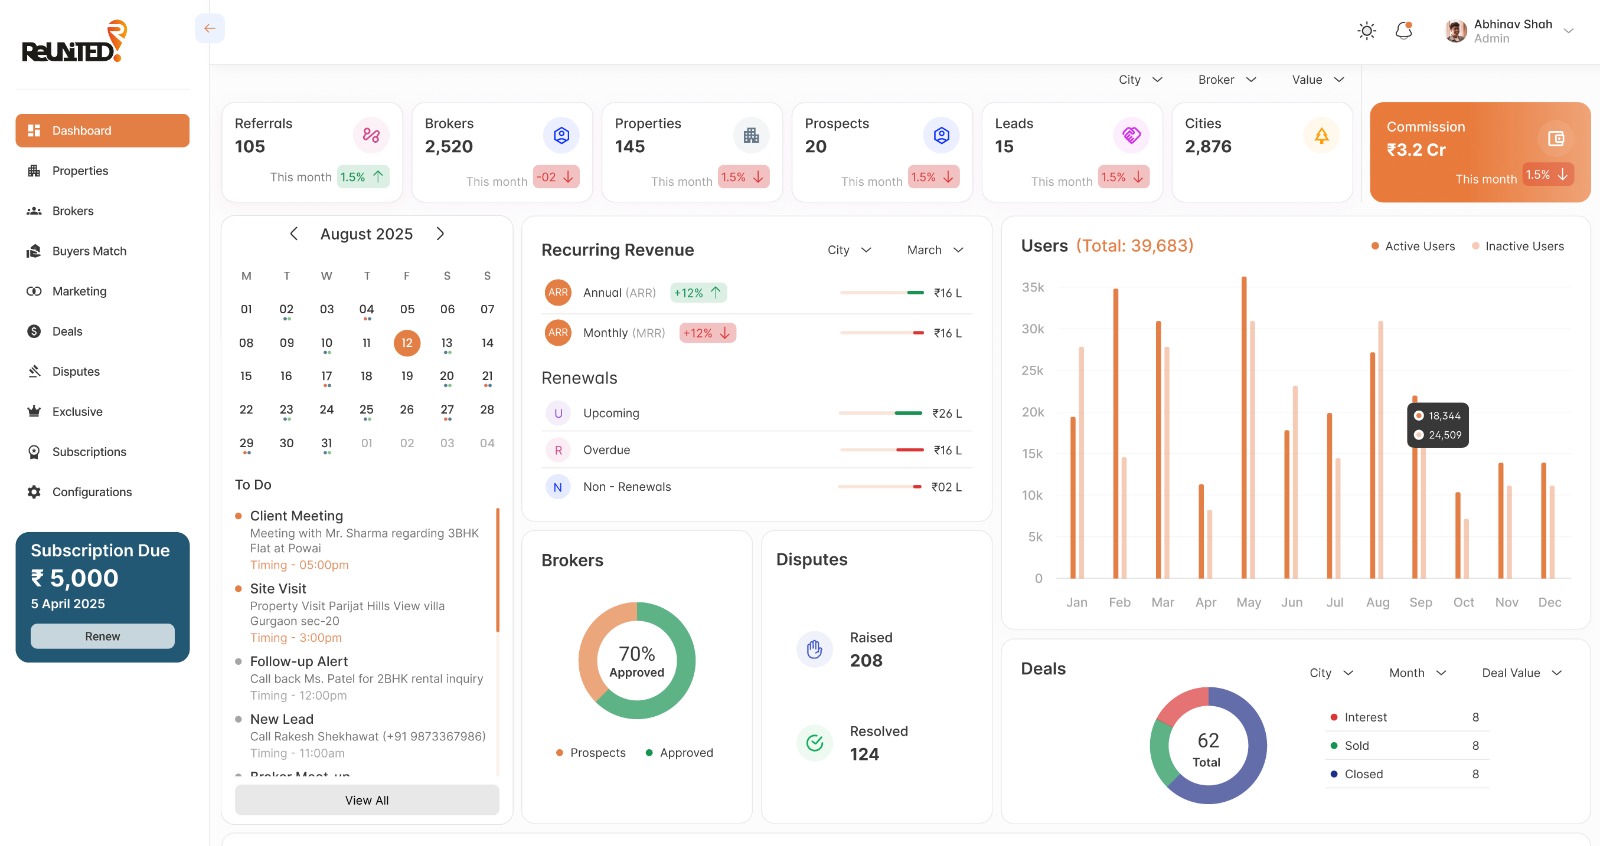1600x846 pixels.
Task: Click the Properties building icon in stats card
Action: tap(751, 135)
